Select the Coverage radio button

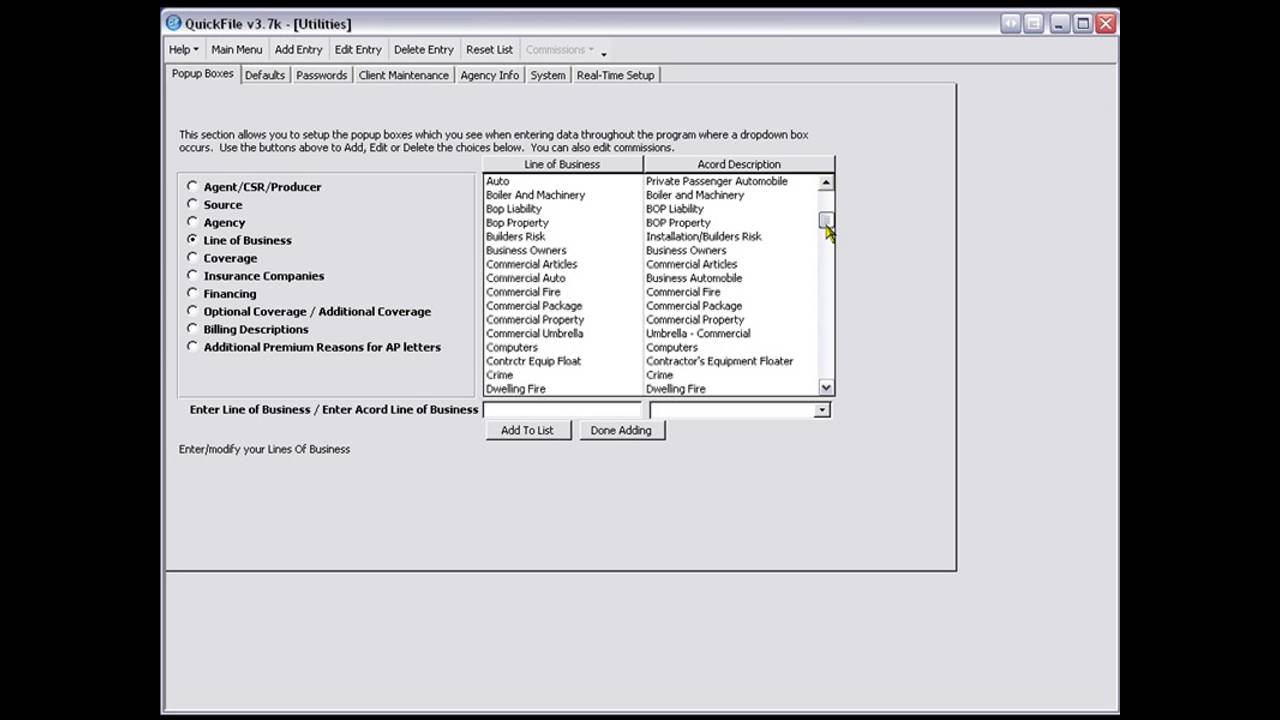coord(192,258)
